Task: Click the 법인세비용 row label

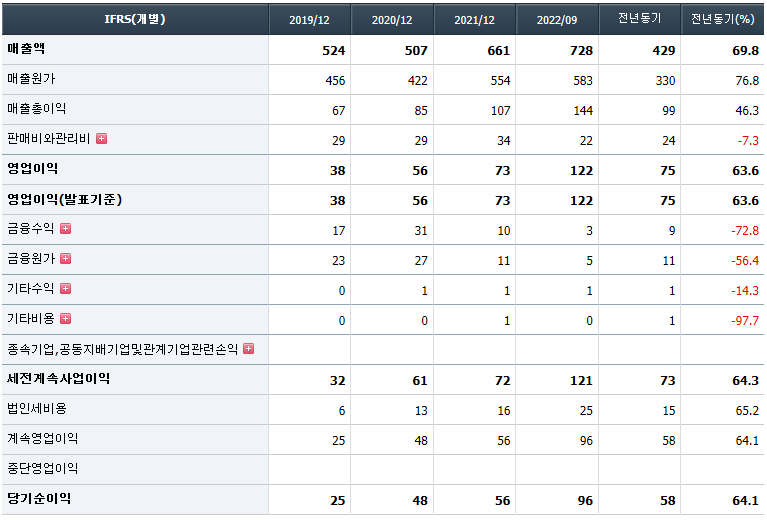Action: (x=37, y=408)
